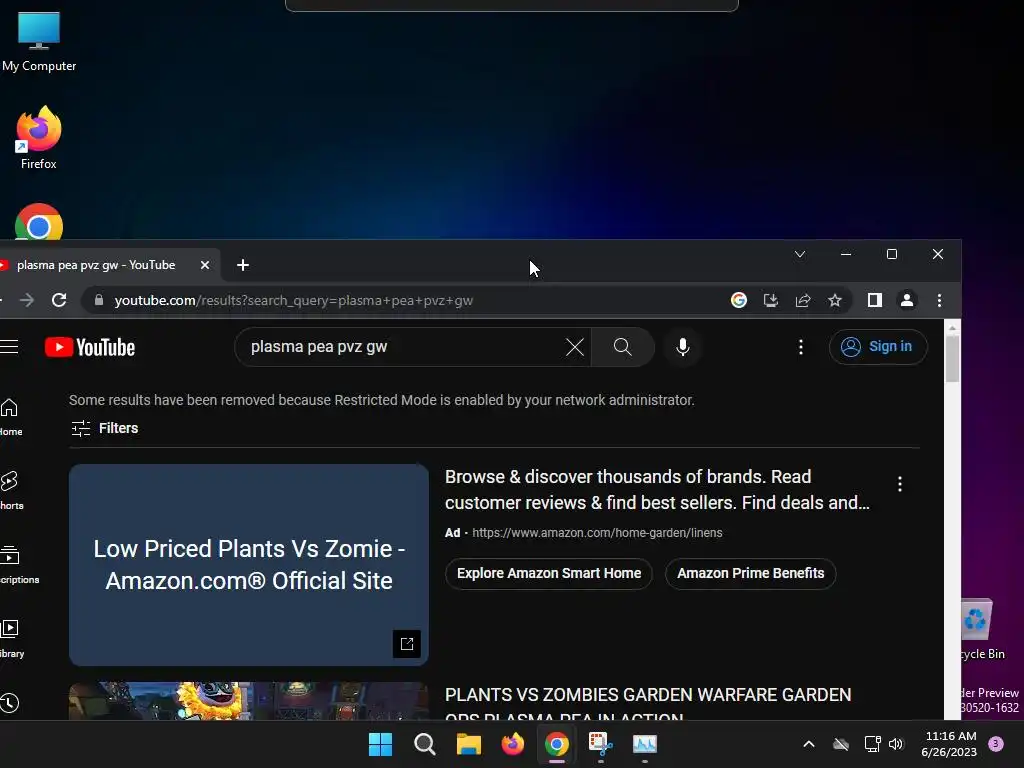Submit search with the magnifier button
1024x768 pixels.
pyautogui.click(x=623, y=347)
